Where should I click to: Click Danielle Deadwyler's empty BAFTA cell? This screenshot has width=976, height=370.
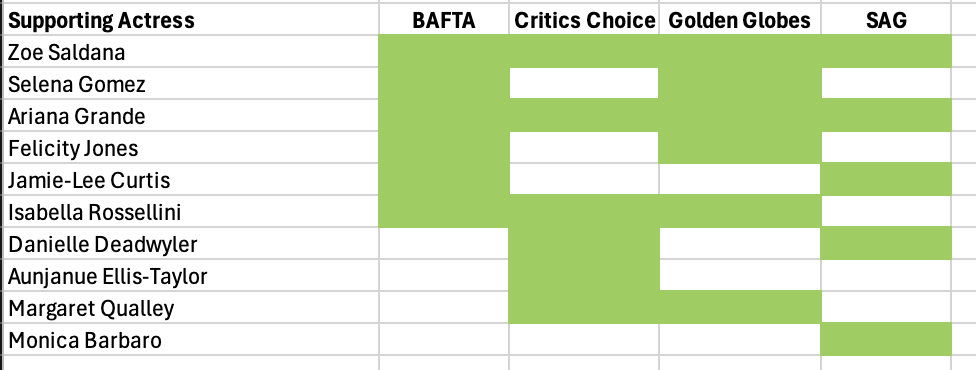point(444,244)
